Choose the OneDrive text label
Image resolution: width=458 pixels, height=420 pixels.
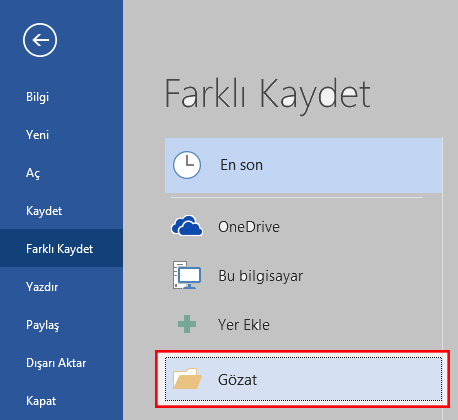[249, 227]
